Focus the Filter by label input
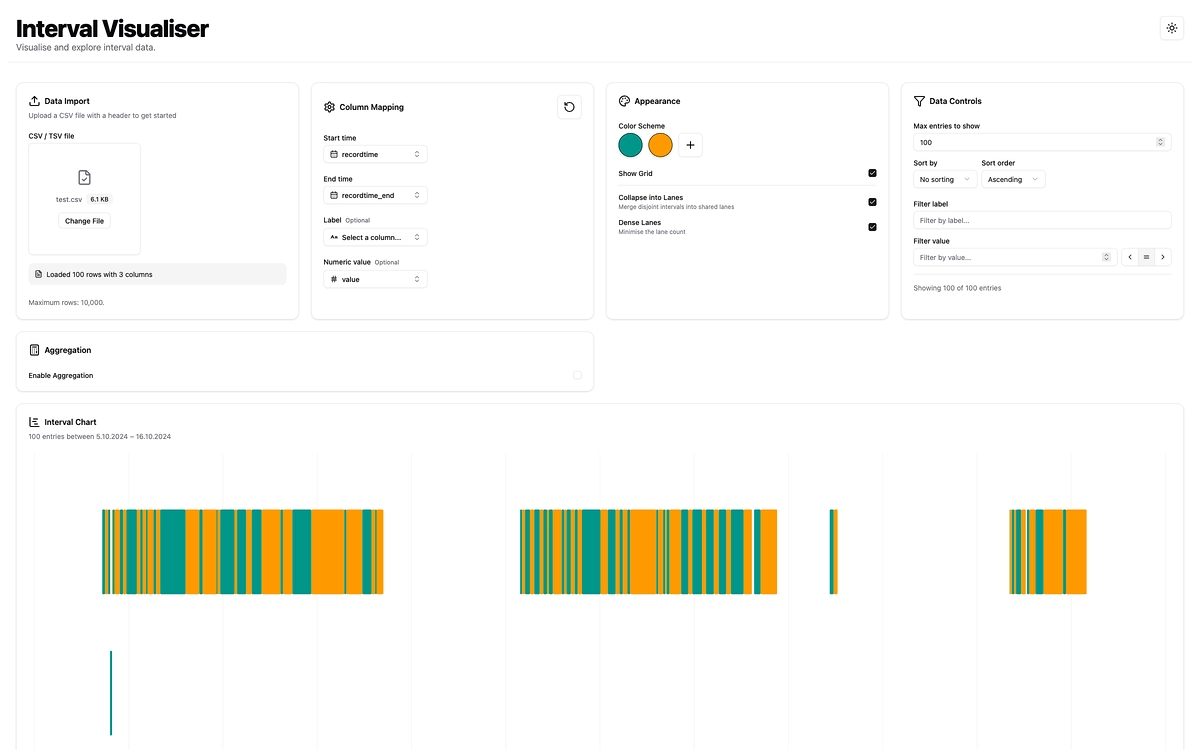This screenshot has height=750, width=1200. (x=1042, y=220)
